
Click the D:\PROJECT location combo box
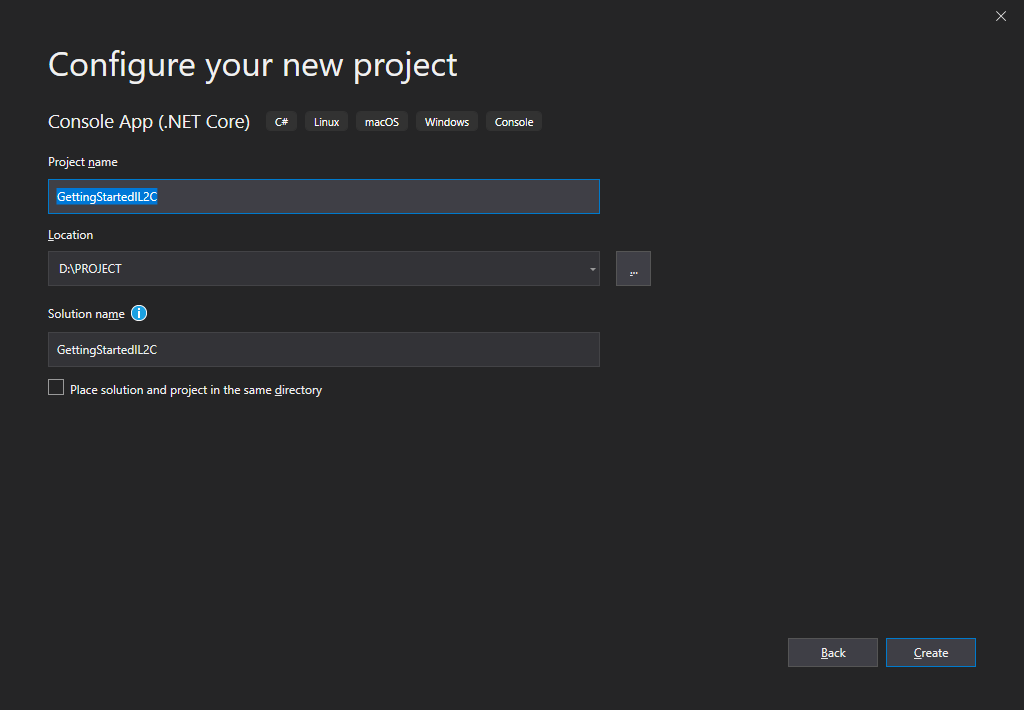(x=310, y=269)
